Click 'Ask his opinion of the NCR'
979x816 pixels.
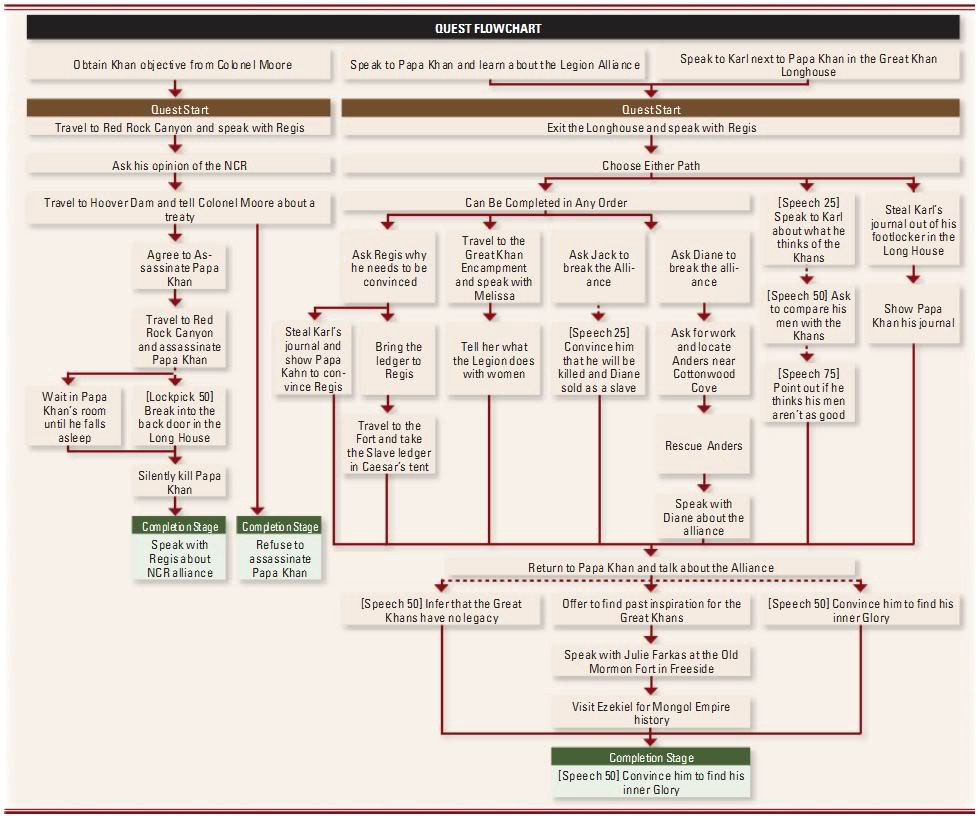tap(179, 165)
